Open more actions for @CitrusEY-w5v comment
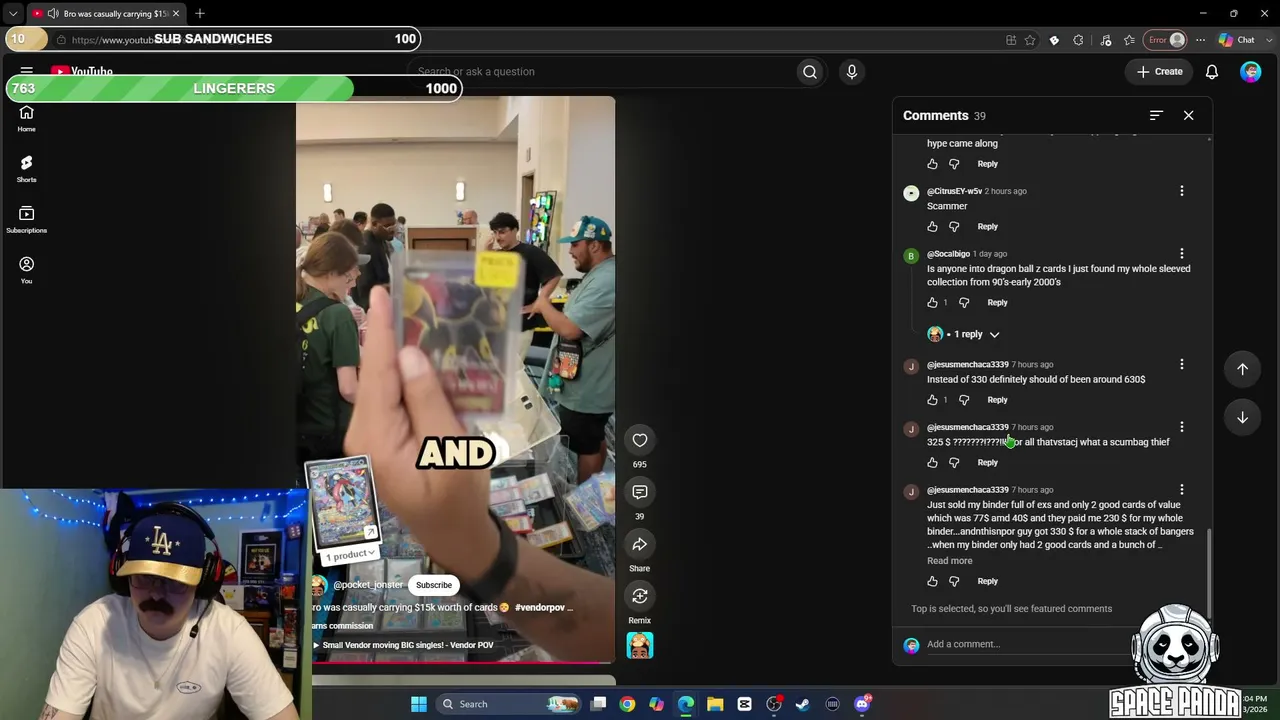 (1182, 191)
